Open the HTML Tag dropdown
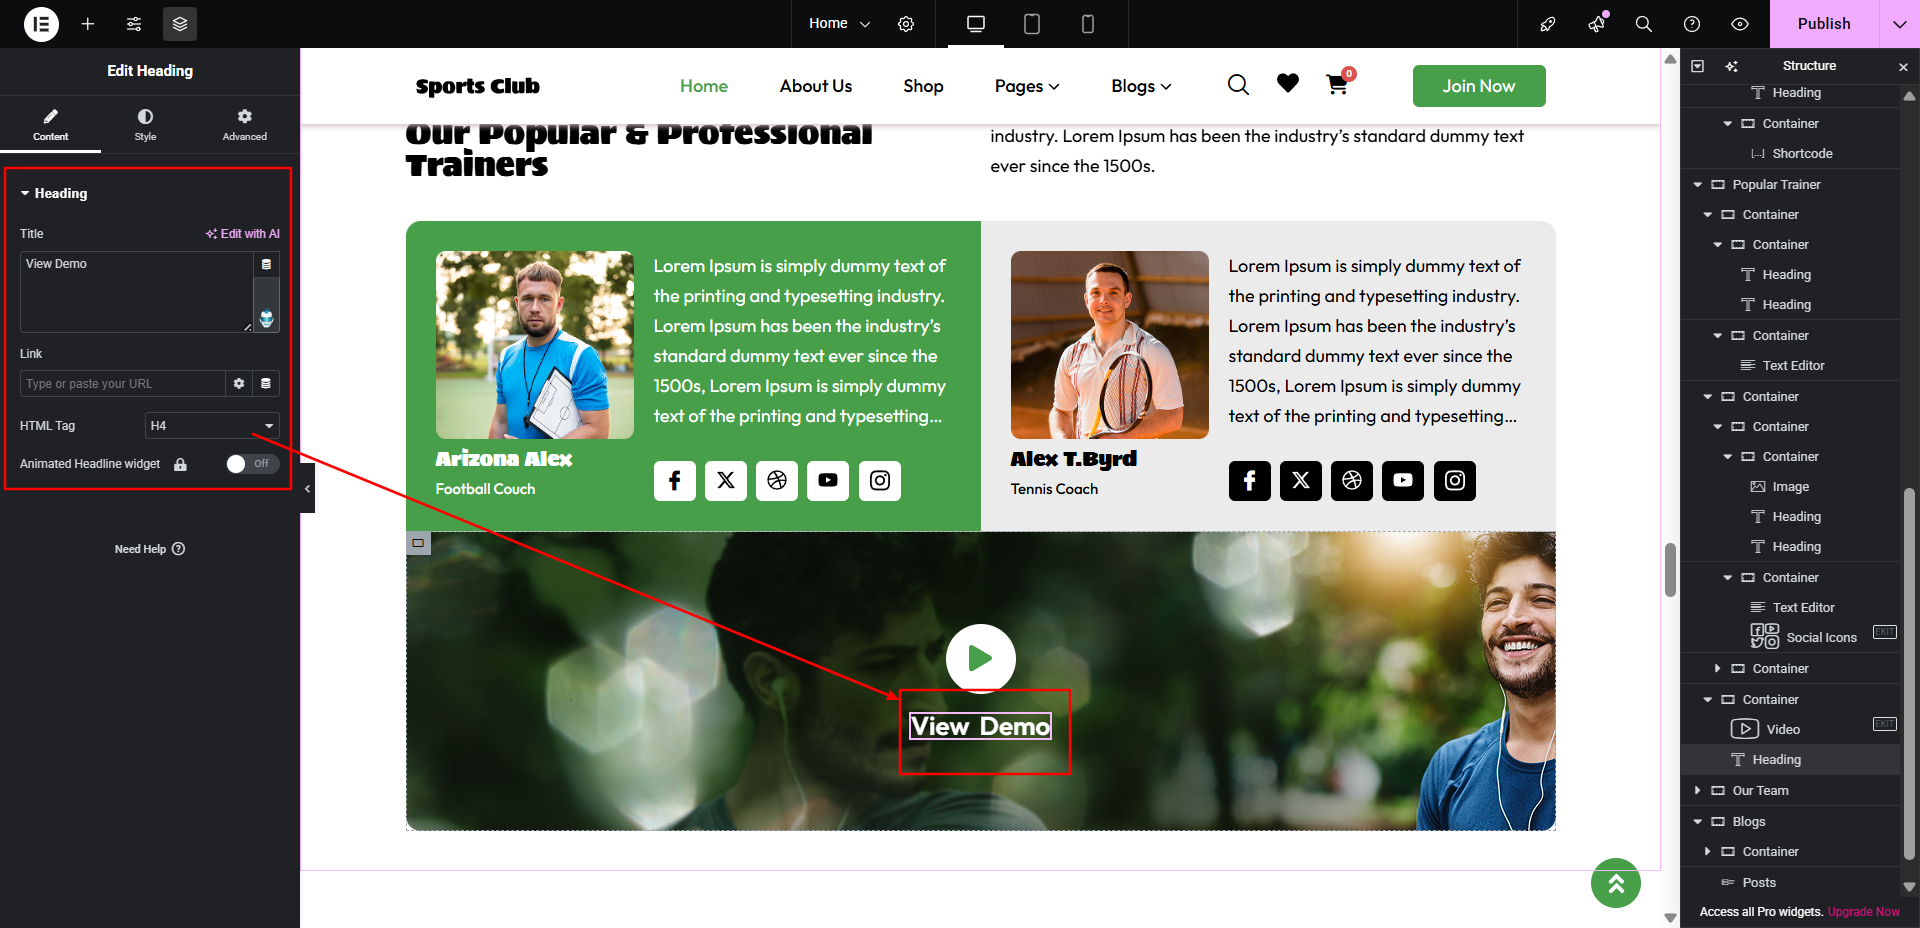The height and width of the screenshot is (928, 1920). (x=212, y=426)
